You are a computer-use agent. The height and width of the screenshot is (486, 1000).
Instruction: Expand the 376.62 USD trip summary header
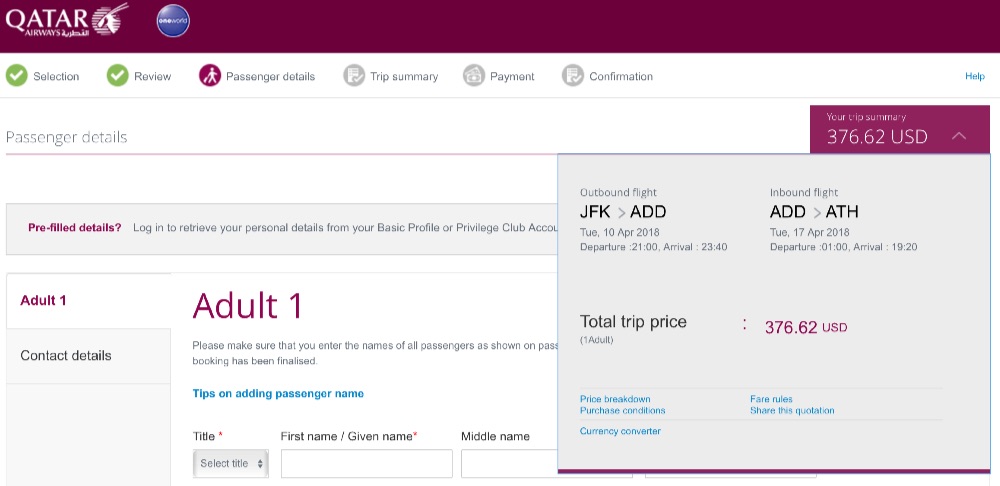(x=877, y=136)
